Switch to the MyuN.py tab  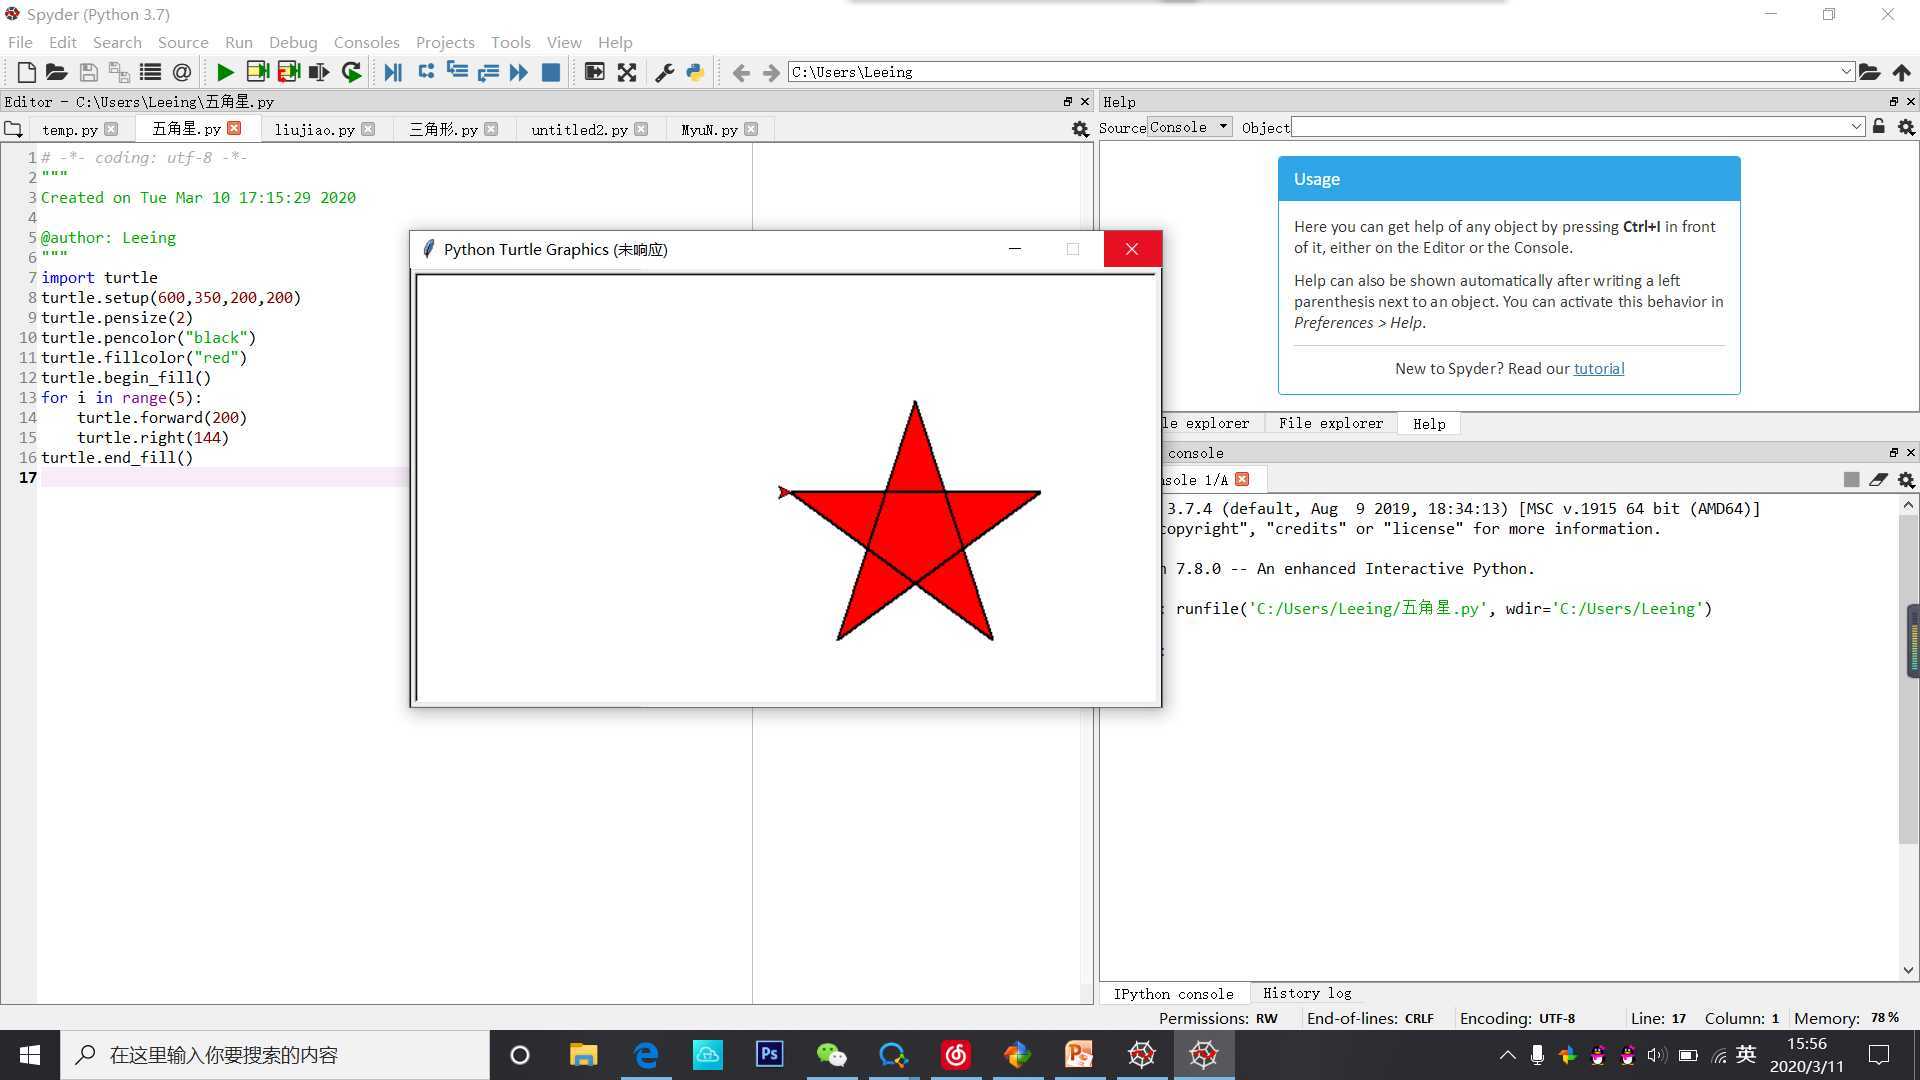(709, 130)
